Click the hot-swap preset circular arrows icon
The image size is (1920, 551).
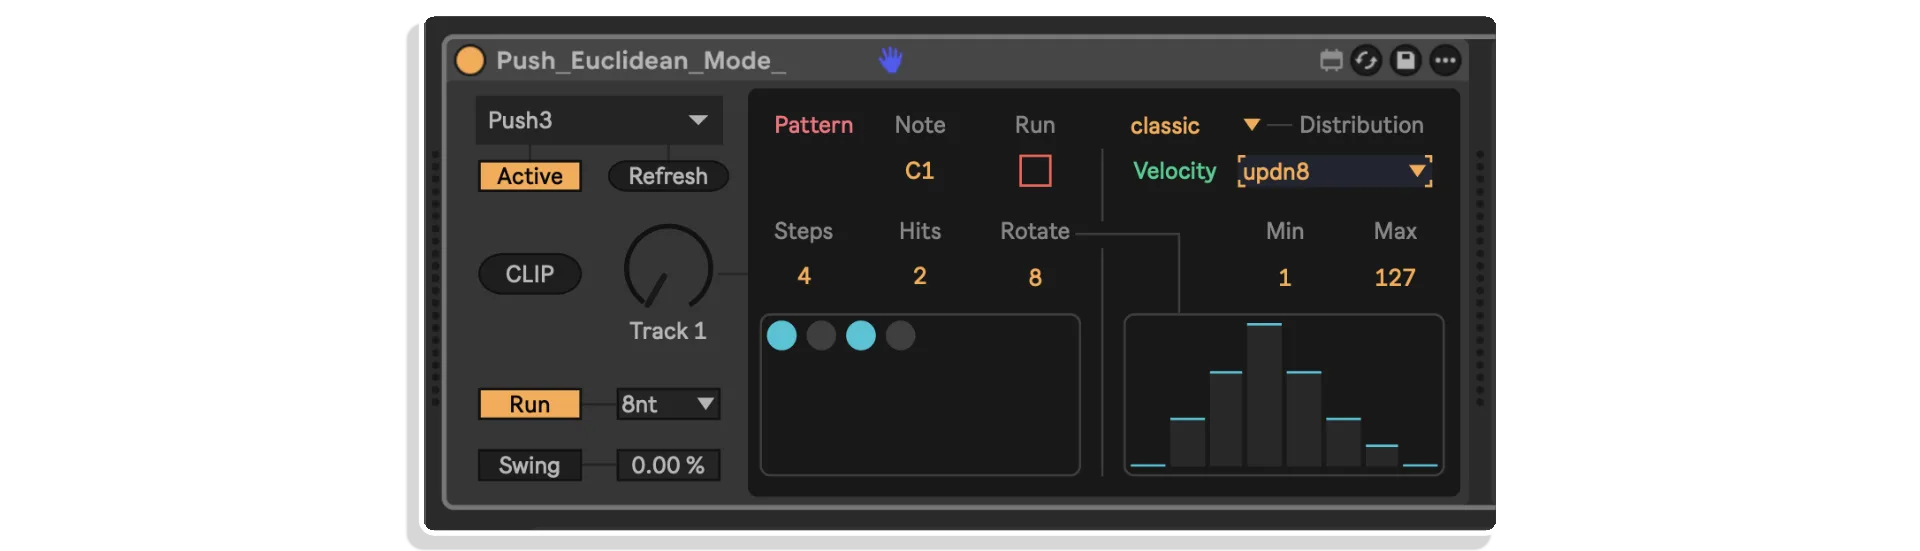[1366, 60]
